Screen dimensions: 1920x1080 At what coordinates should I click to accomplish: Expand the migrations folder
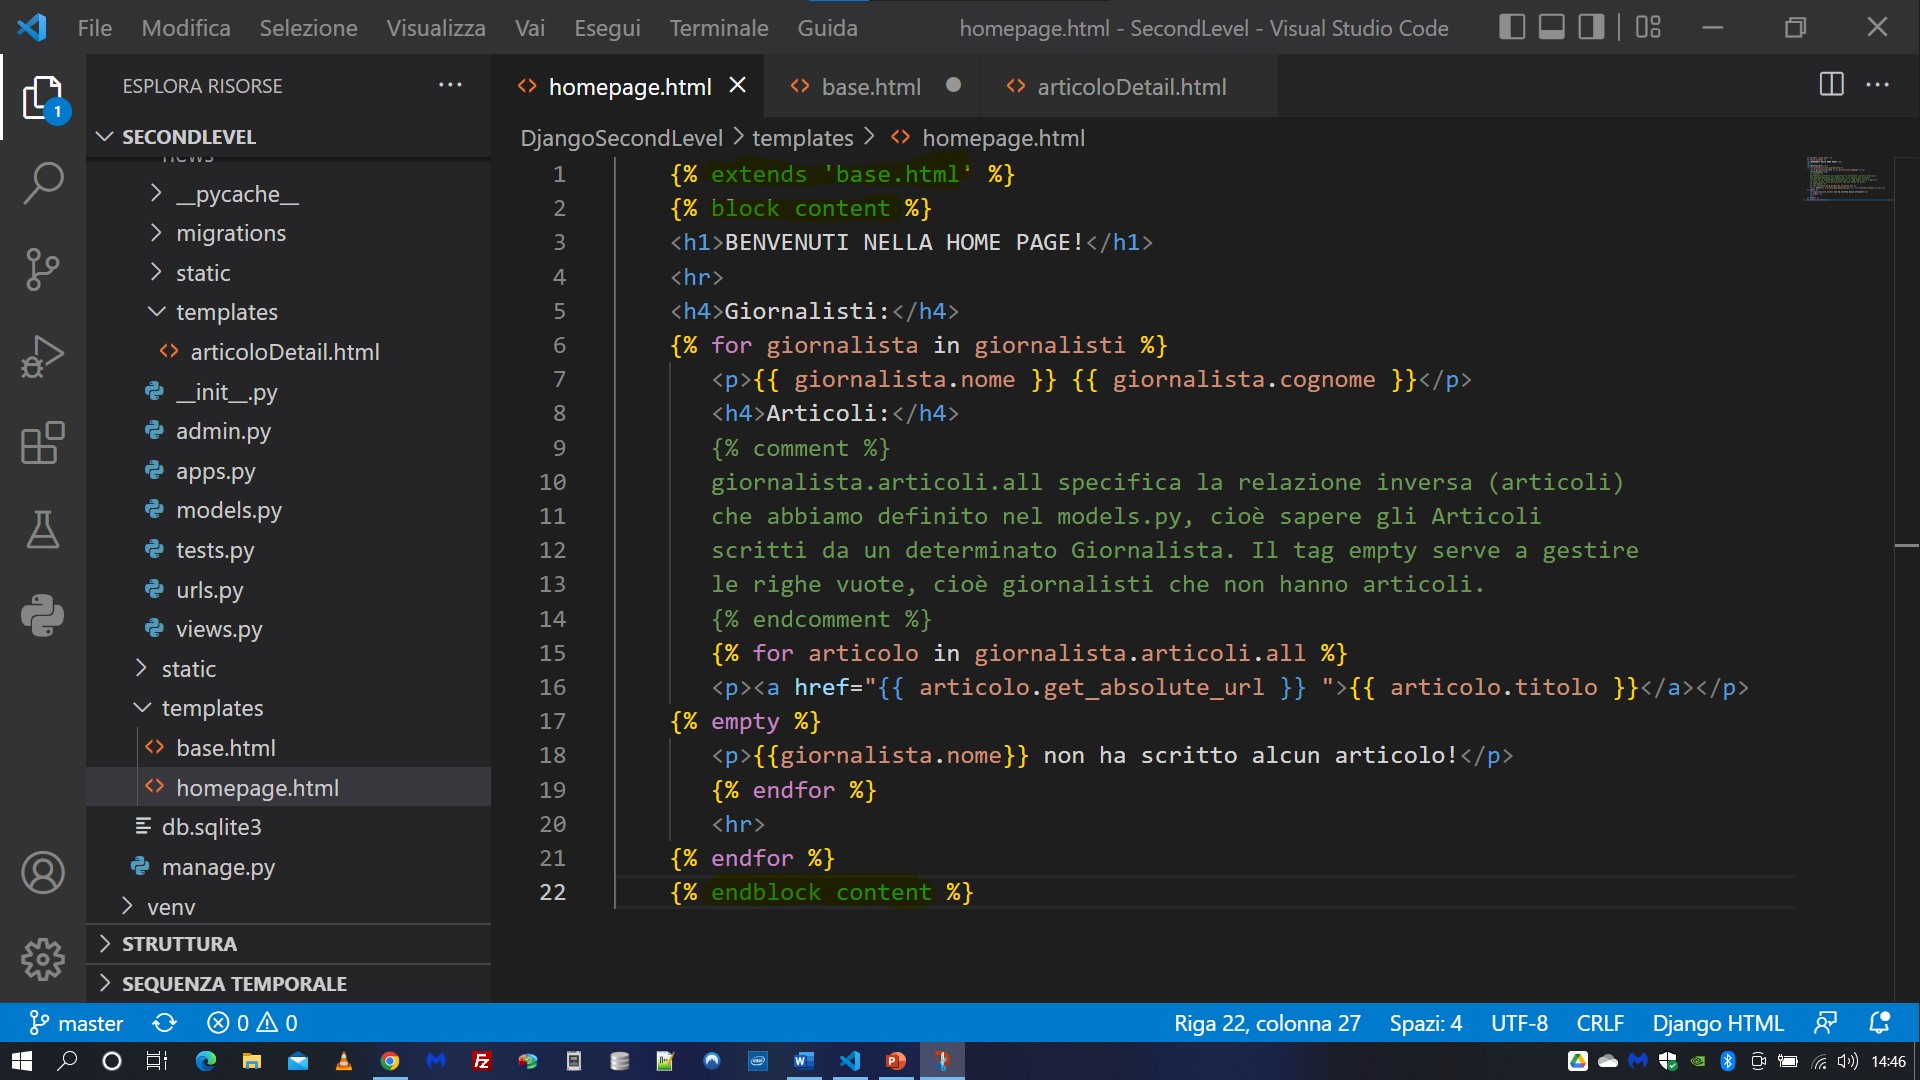tap(288, 233)
